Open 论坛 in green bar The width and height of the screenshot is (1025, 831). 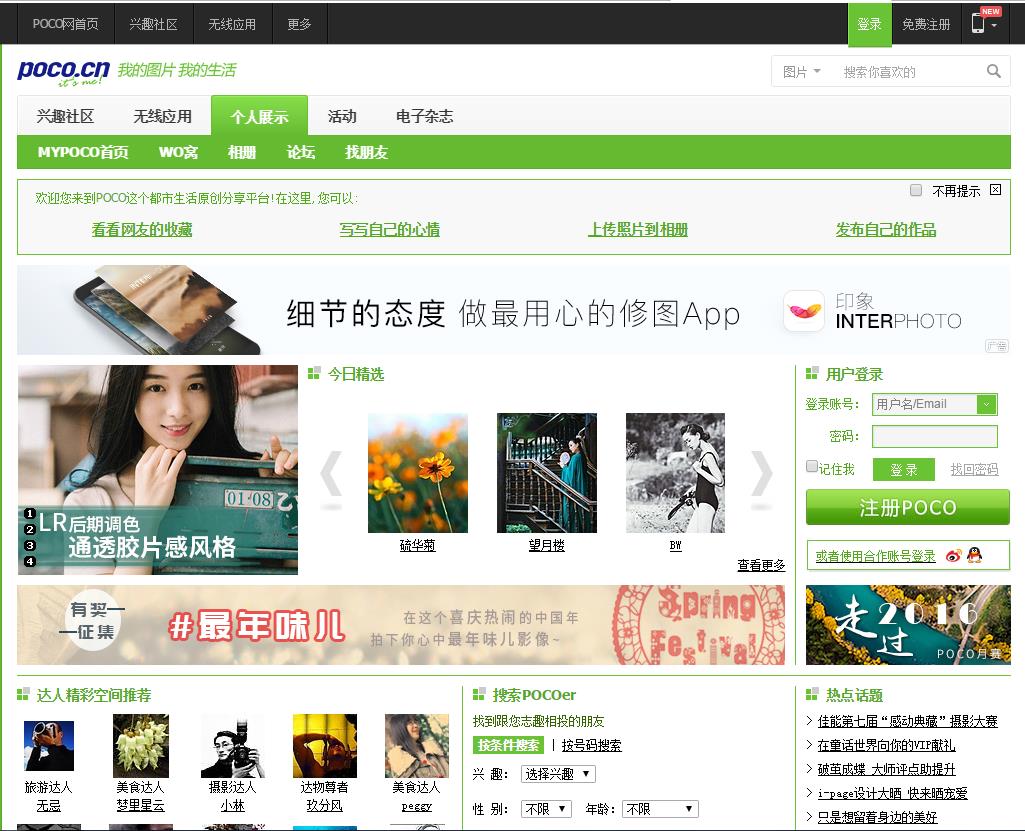tap(301, 152)
